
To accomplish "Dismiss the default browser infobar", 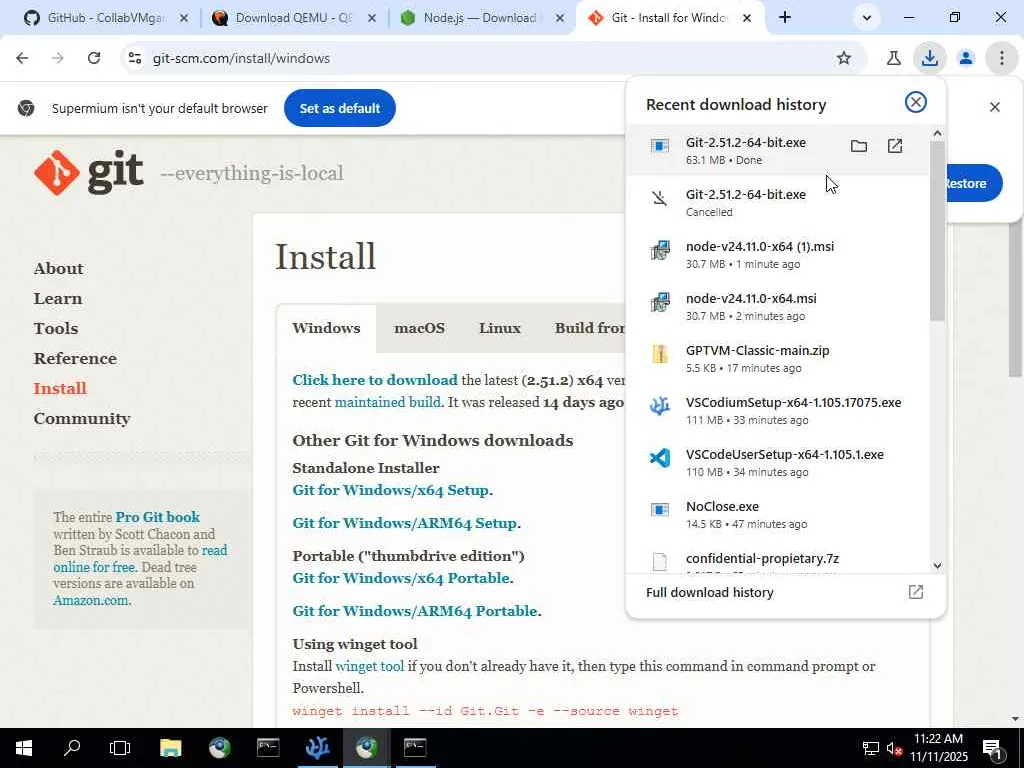I will (995, 107).
